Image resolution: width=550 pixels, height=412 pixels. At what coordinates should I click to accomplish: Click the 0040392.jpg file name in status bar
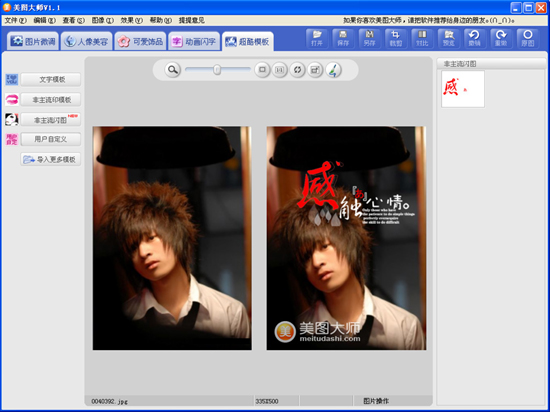tap(109, 401)
